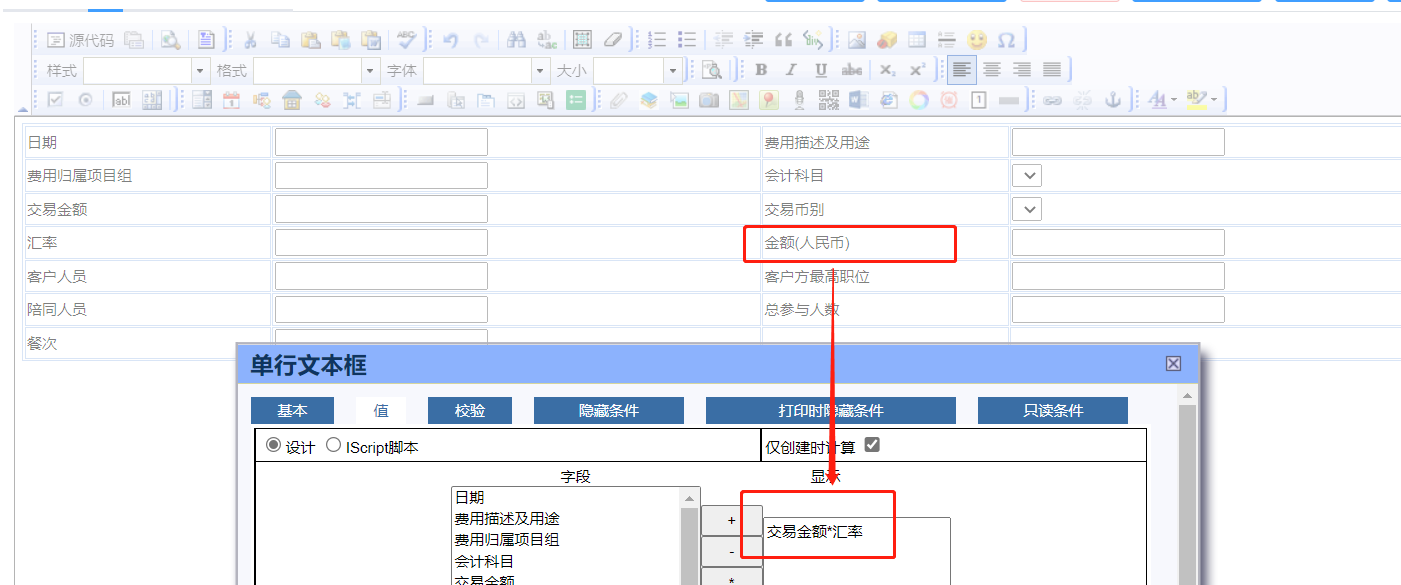Click the minus operator button

732,551
